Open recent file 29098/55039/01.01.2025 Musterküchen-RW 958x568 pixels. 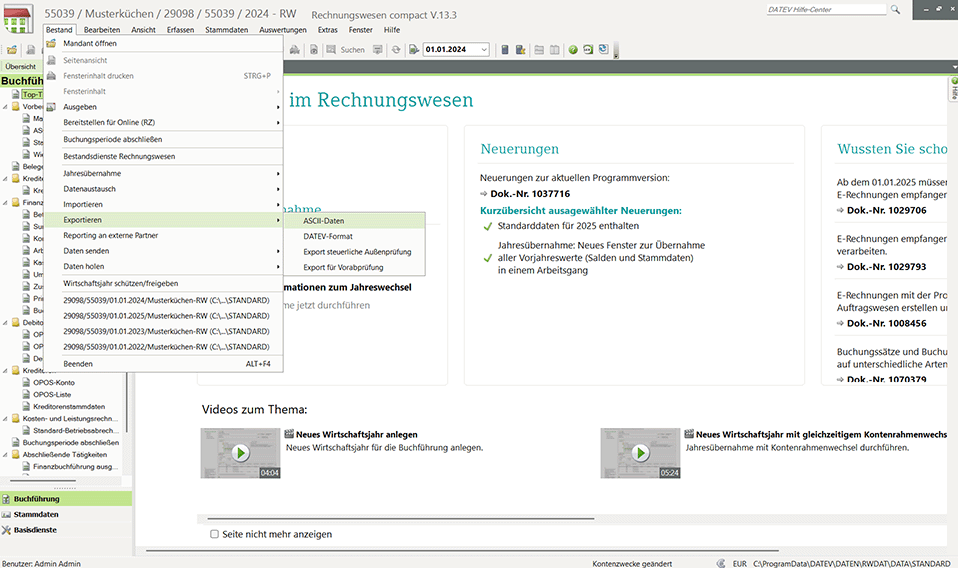point(163,316)
